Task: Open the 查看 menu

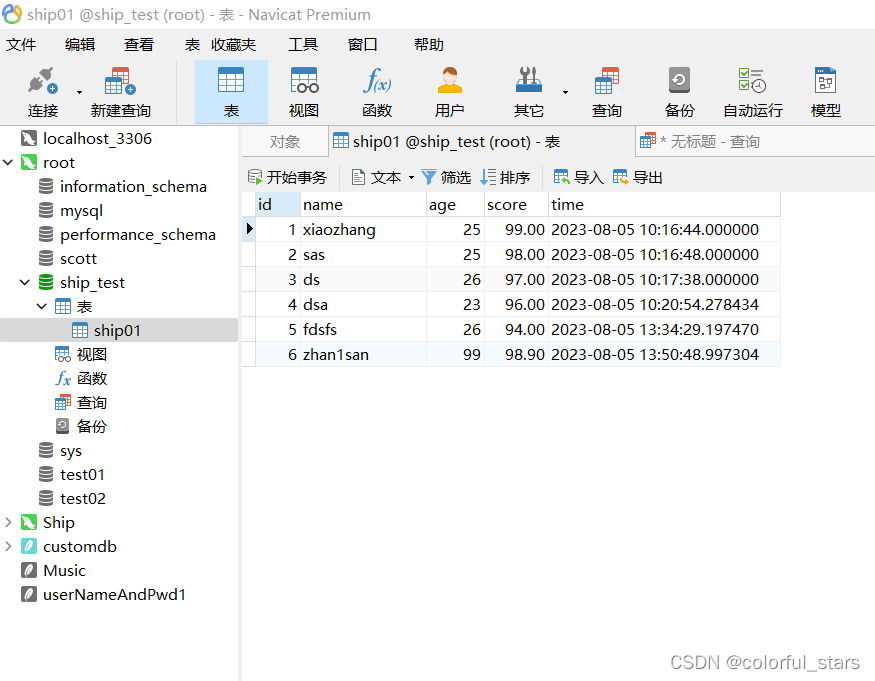Action: click(x=138, y=45)
